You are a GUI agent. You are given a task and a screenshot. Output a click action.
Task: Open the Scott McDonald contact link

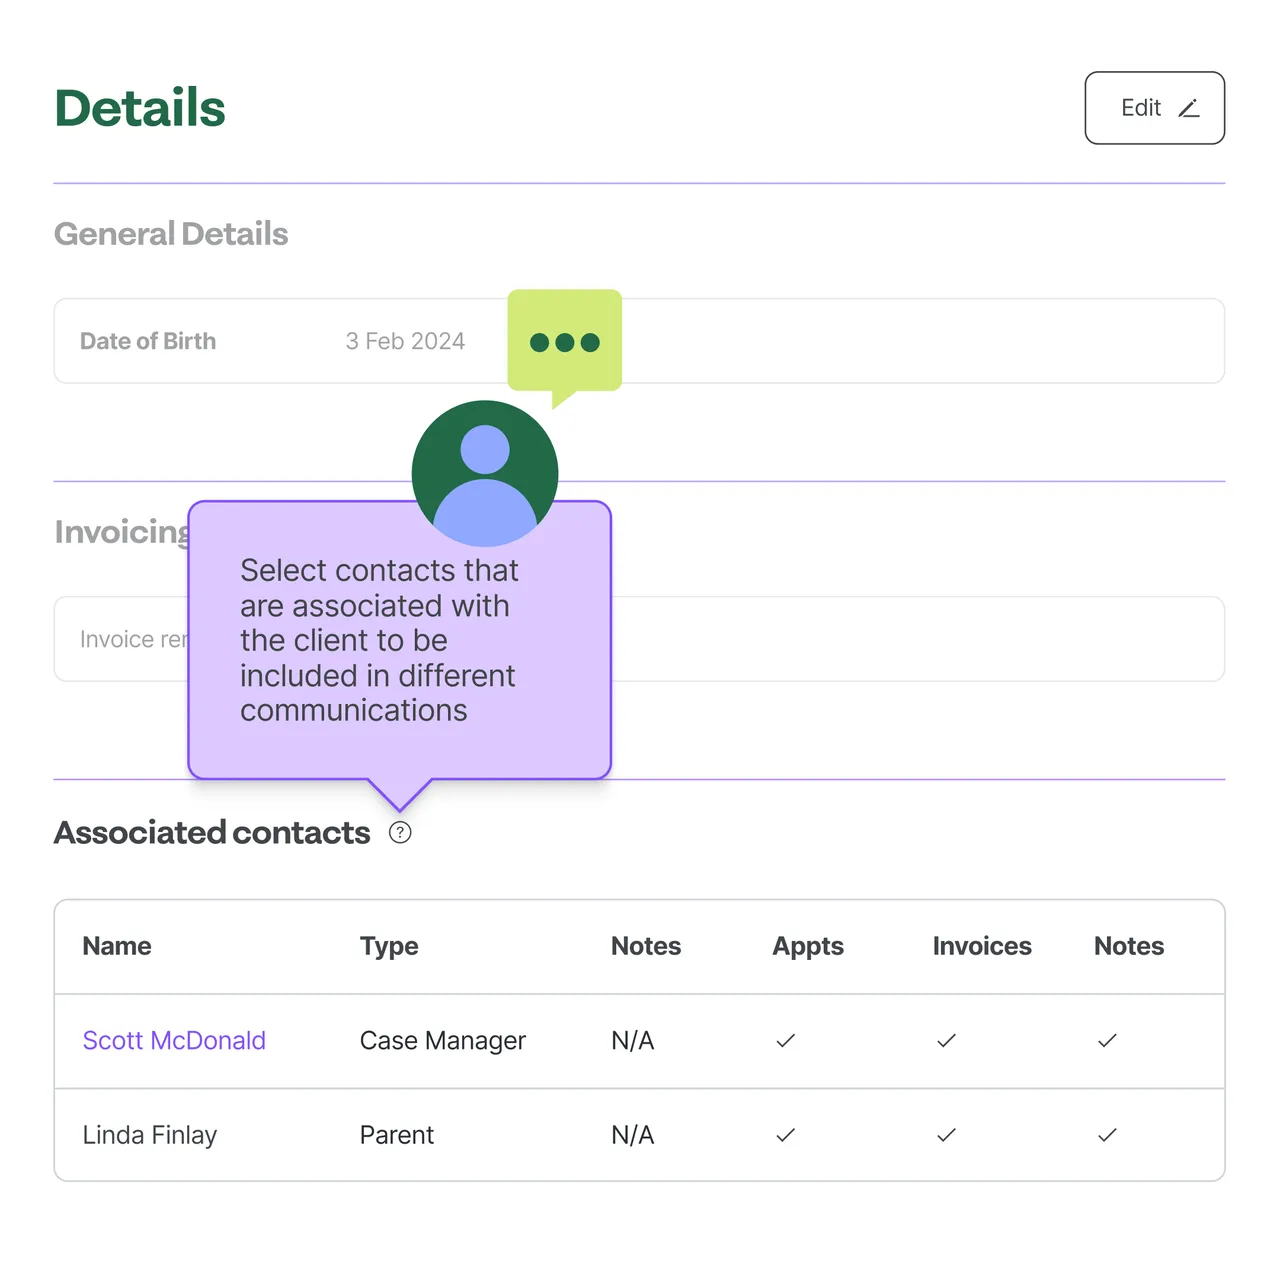point(174,1040)
